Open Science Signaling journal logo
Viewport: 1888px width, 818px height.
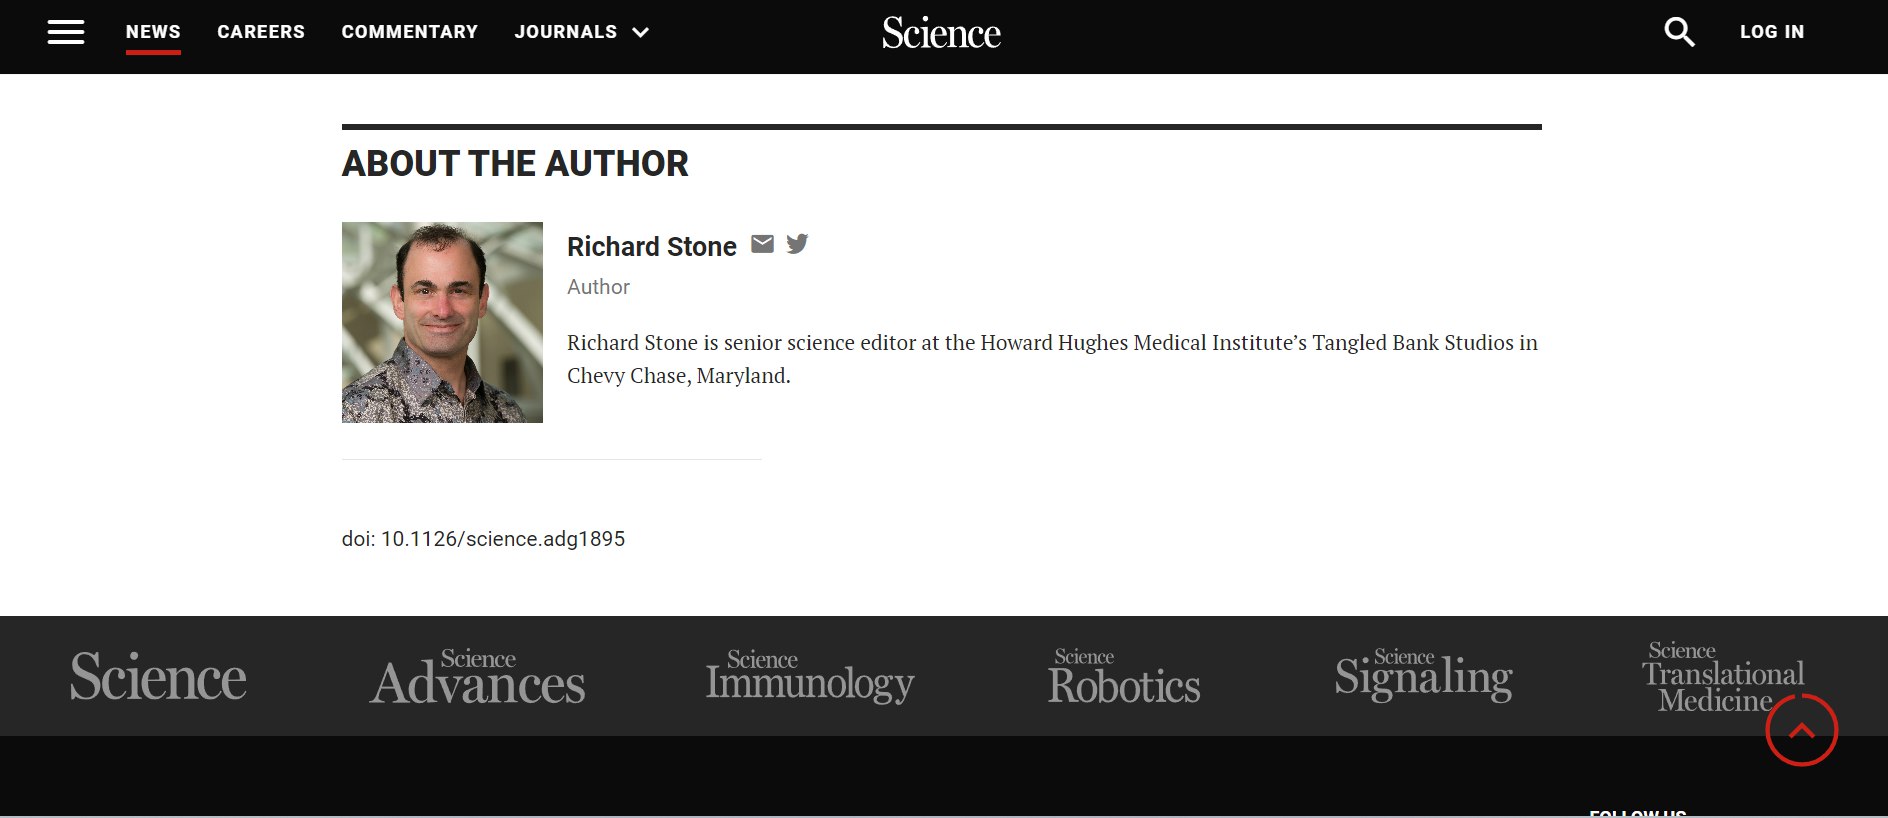click(x=1423, y=675)
